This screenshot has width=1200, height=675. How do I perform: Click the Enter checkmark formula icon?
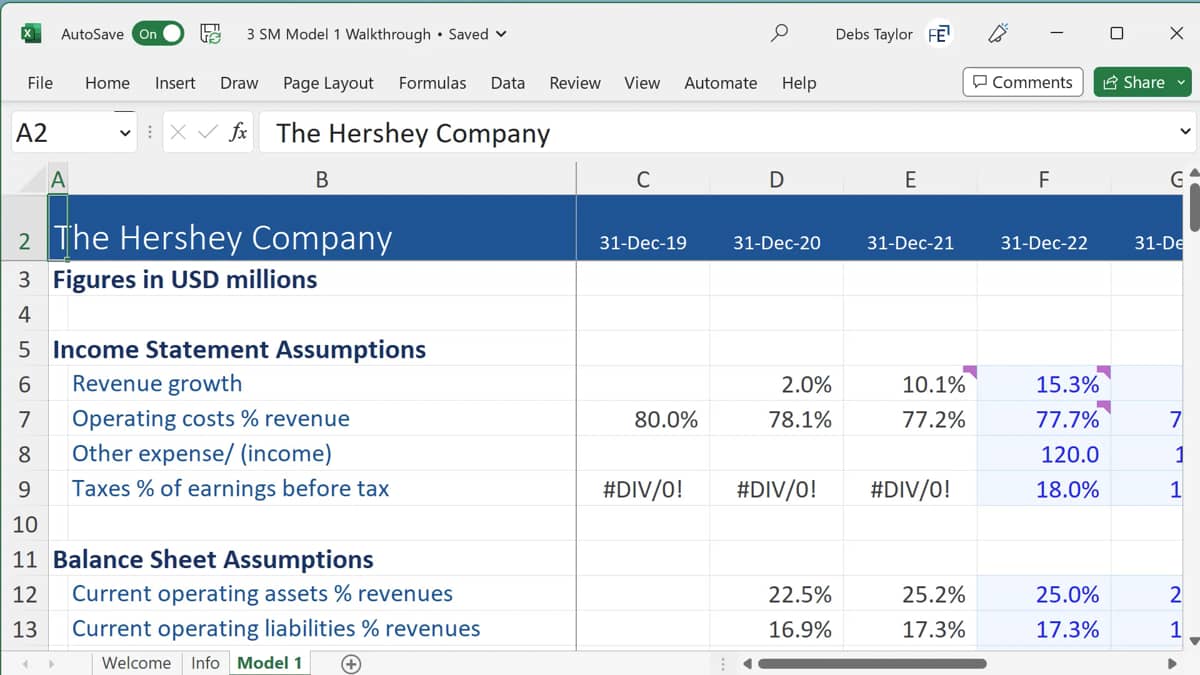pyautogui.click(x=207, y=132)
